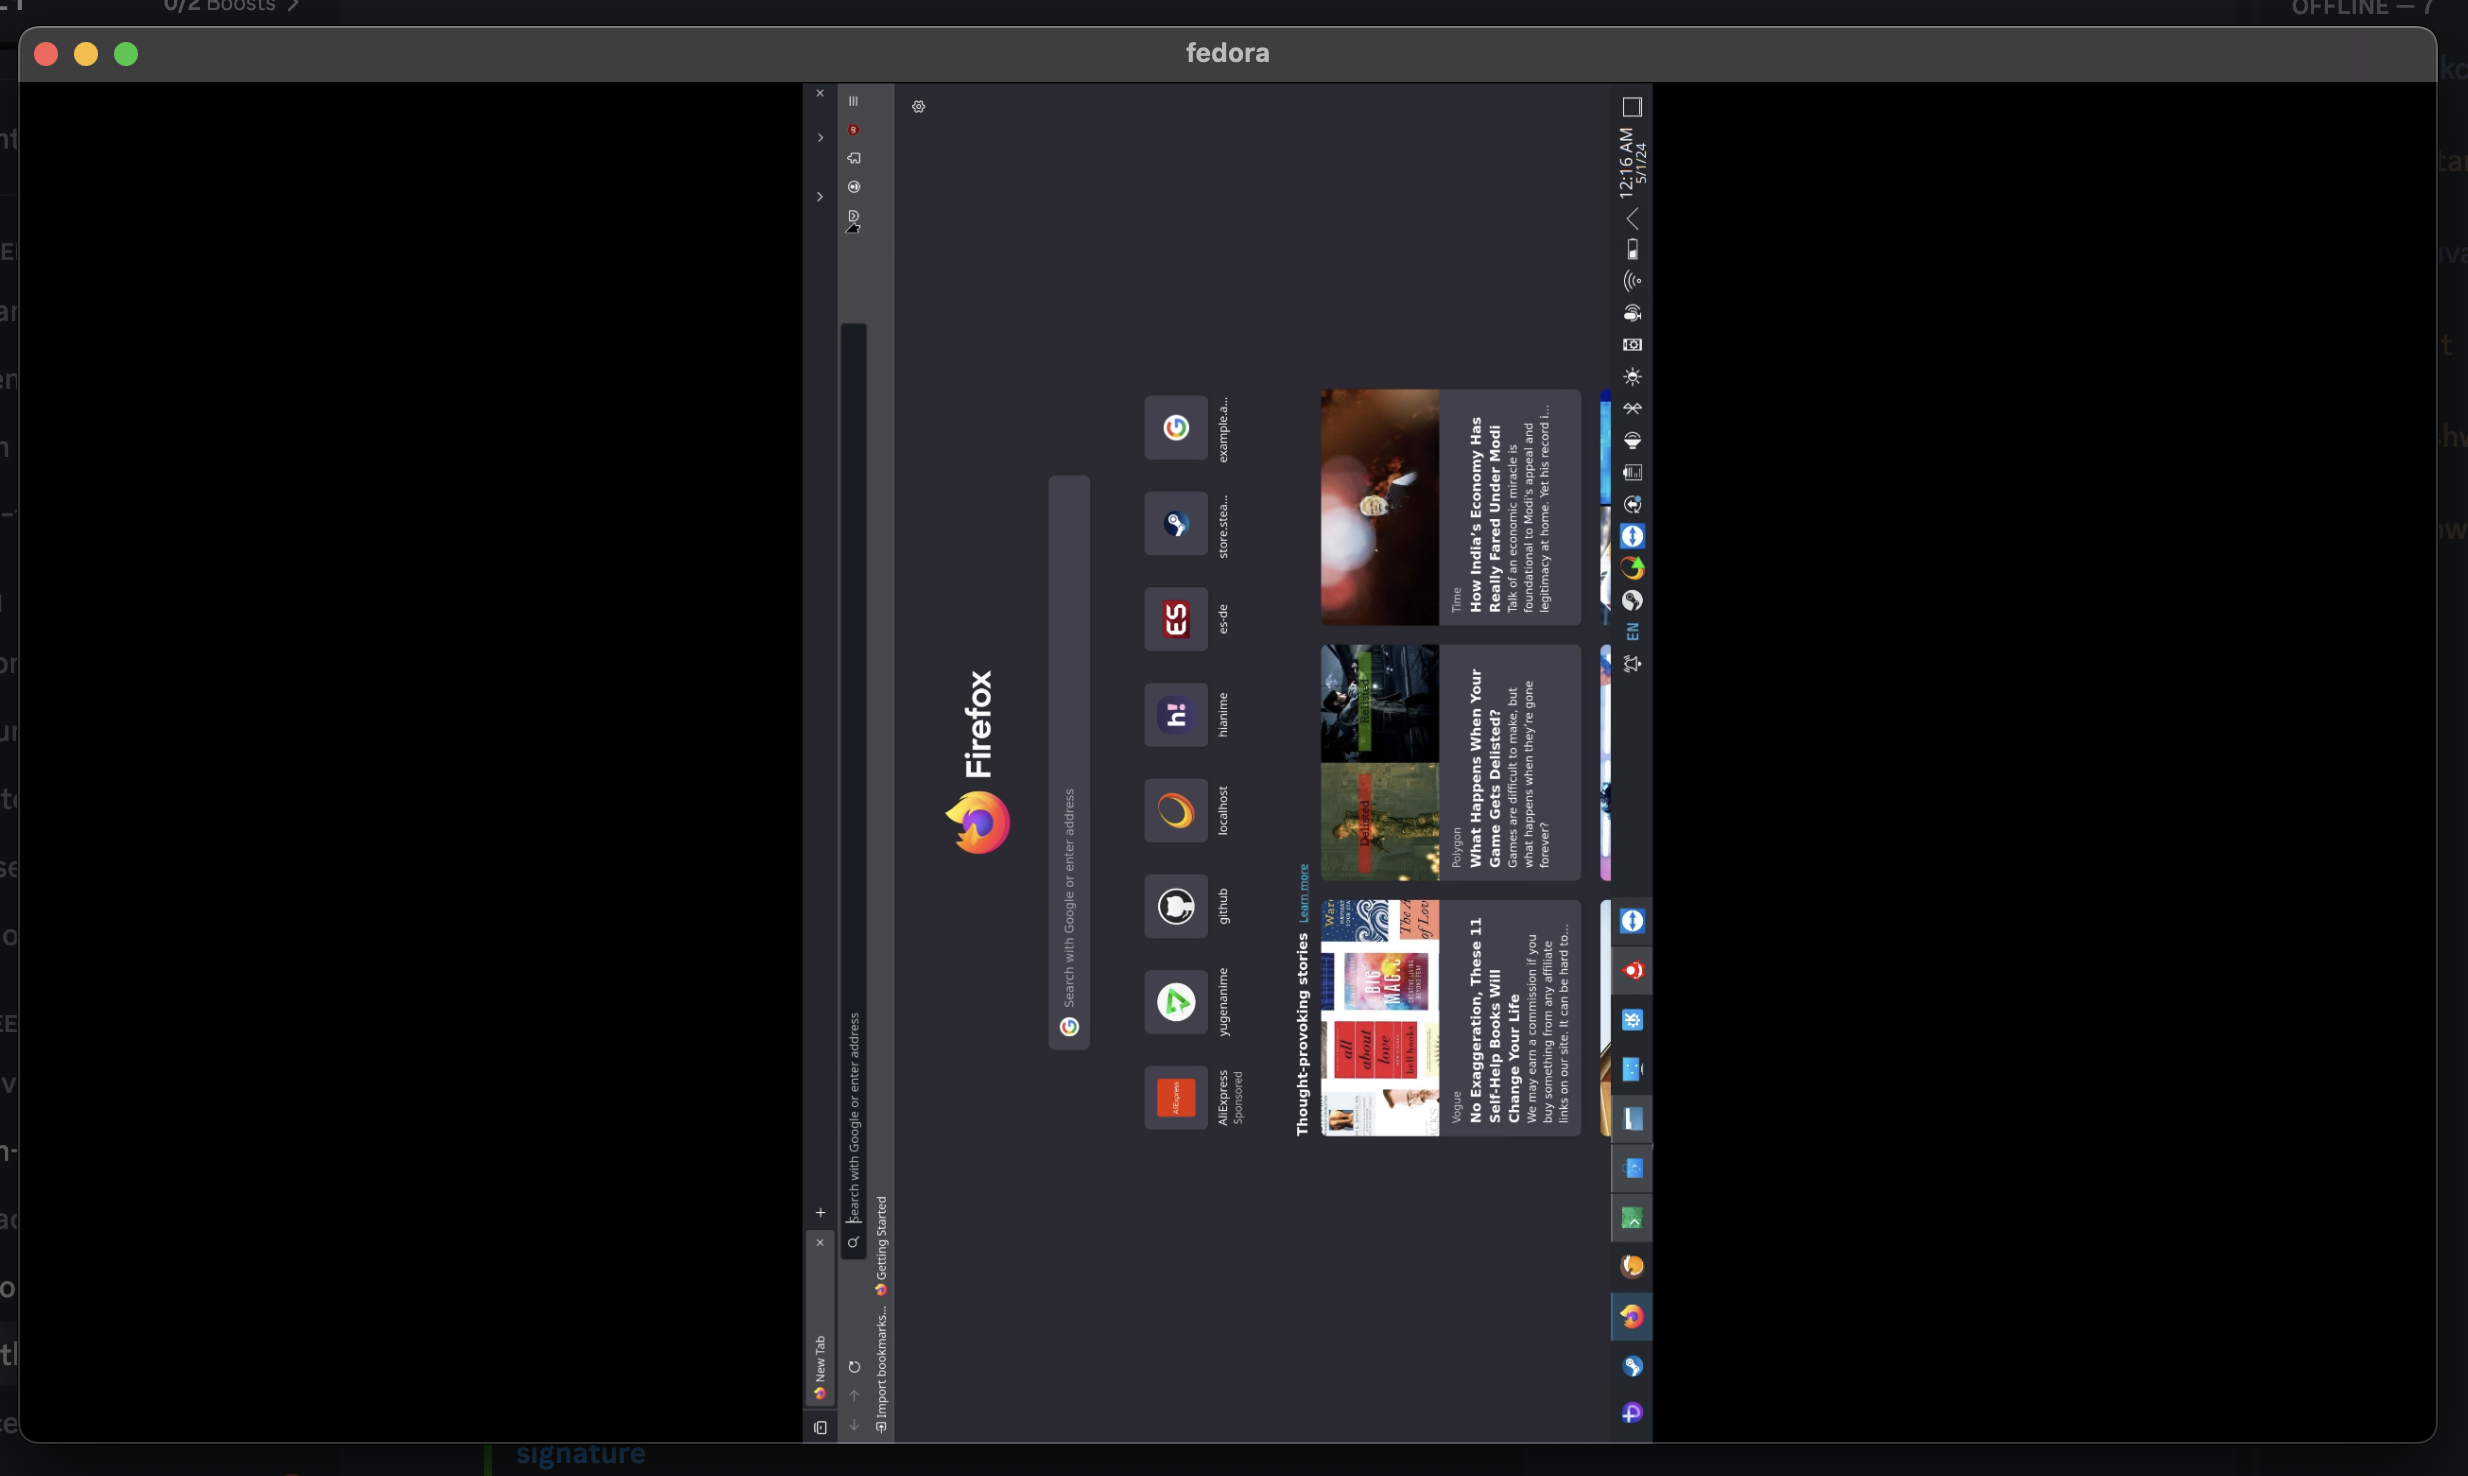Click the Steam icon in the system tray
The width and height of the screenshot is (2468, 1476).
(1632, 600)
